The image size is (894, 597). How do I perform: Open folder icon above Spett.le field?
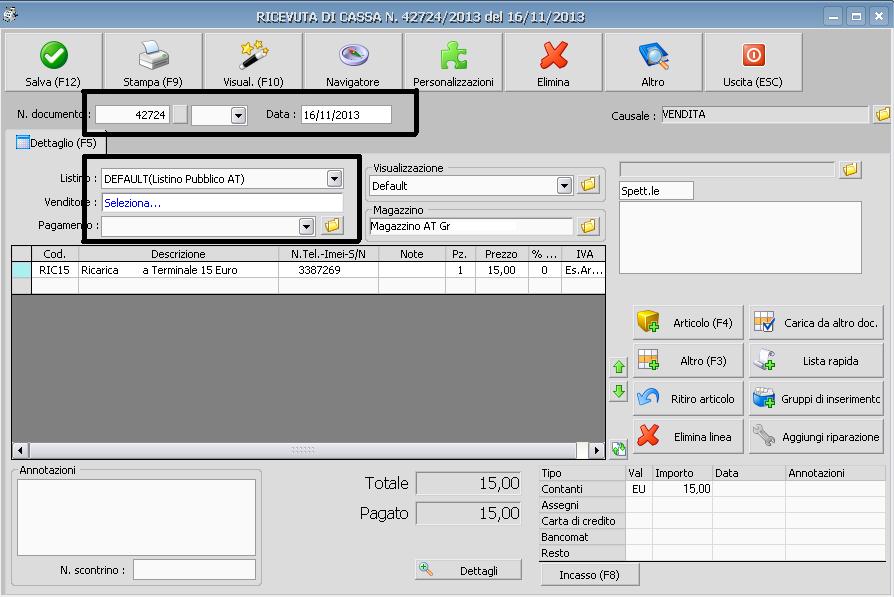click(850, 169)
